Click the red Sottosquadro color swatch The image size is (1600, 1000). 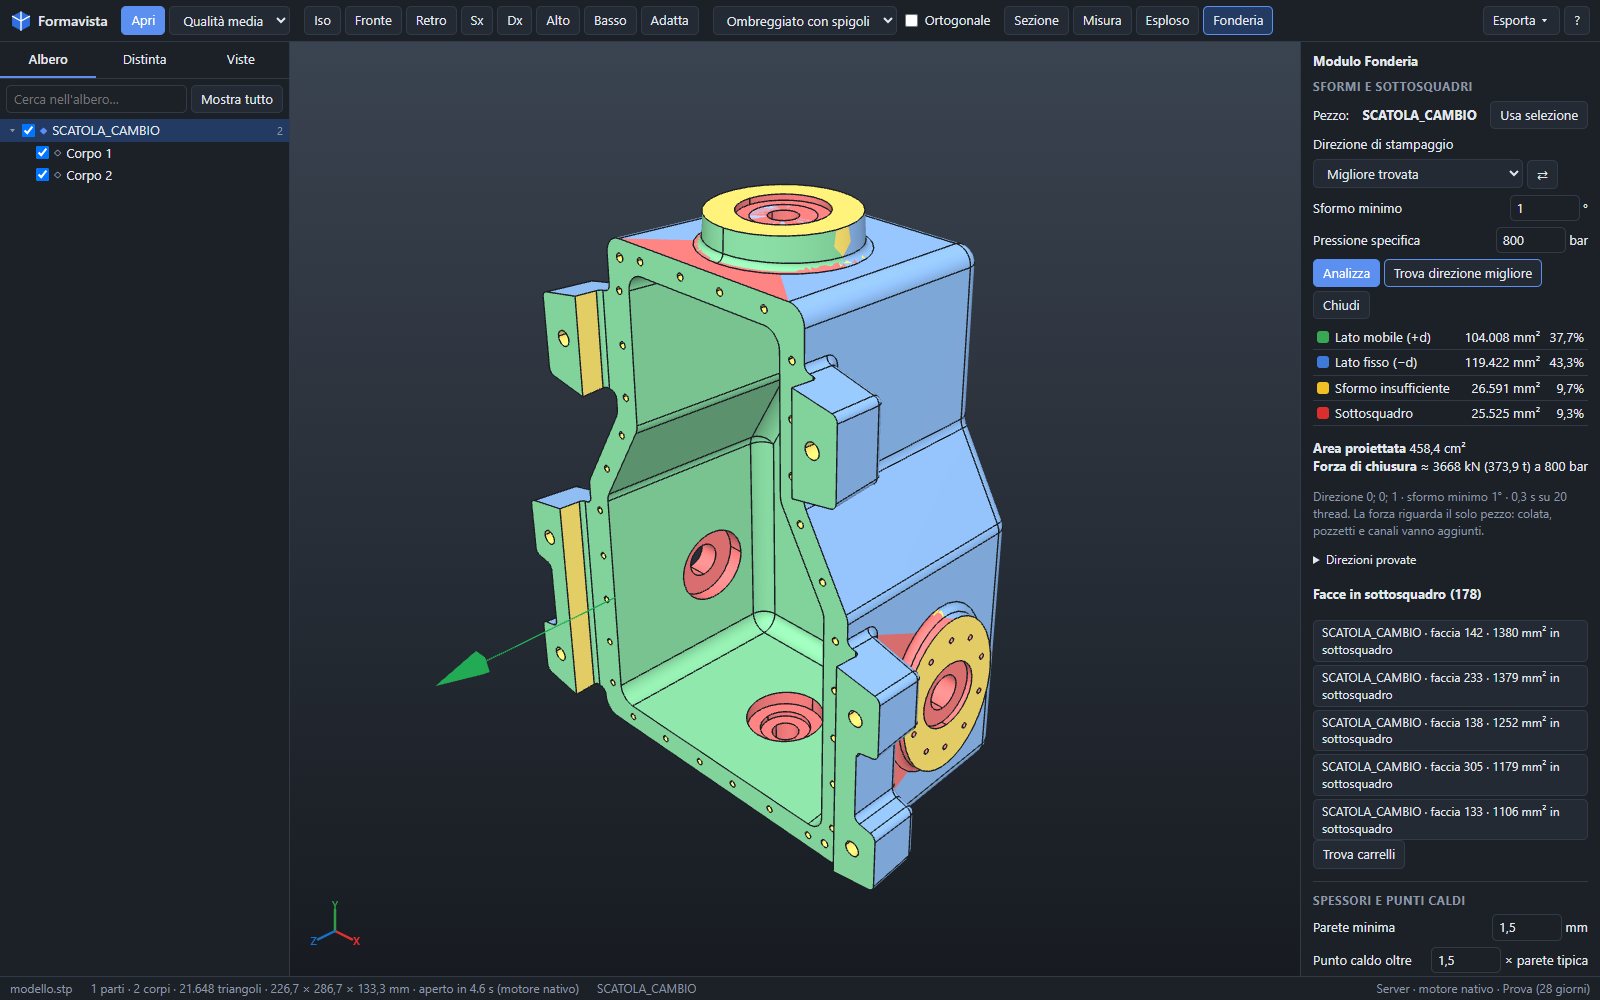tap(1323, 413)
